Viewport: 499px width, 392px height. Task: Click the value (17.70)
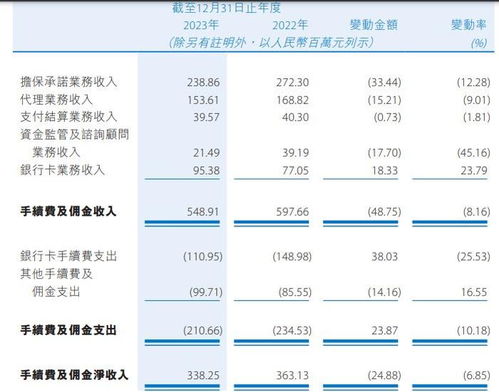pos(384,153)
